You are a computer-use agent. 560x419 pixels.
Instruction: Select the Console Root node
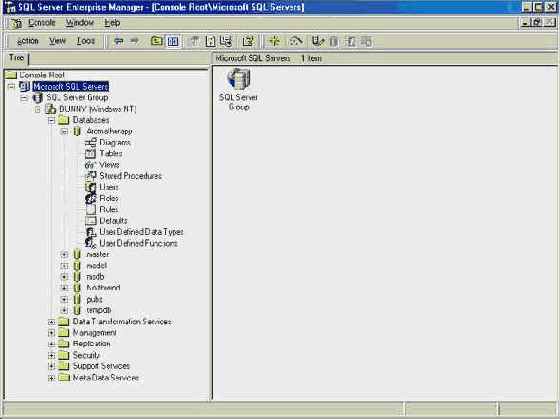click(x=42, y=75)
